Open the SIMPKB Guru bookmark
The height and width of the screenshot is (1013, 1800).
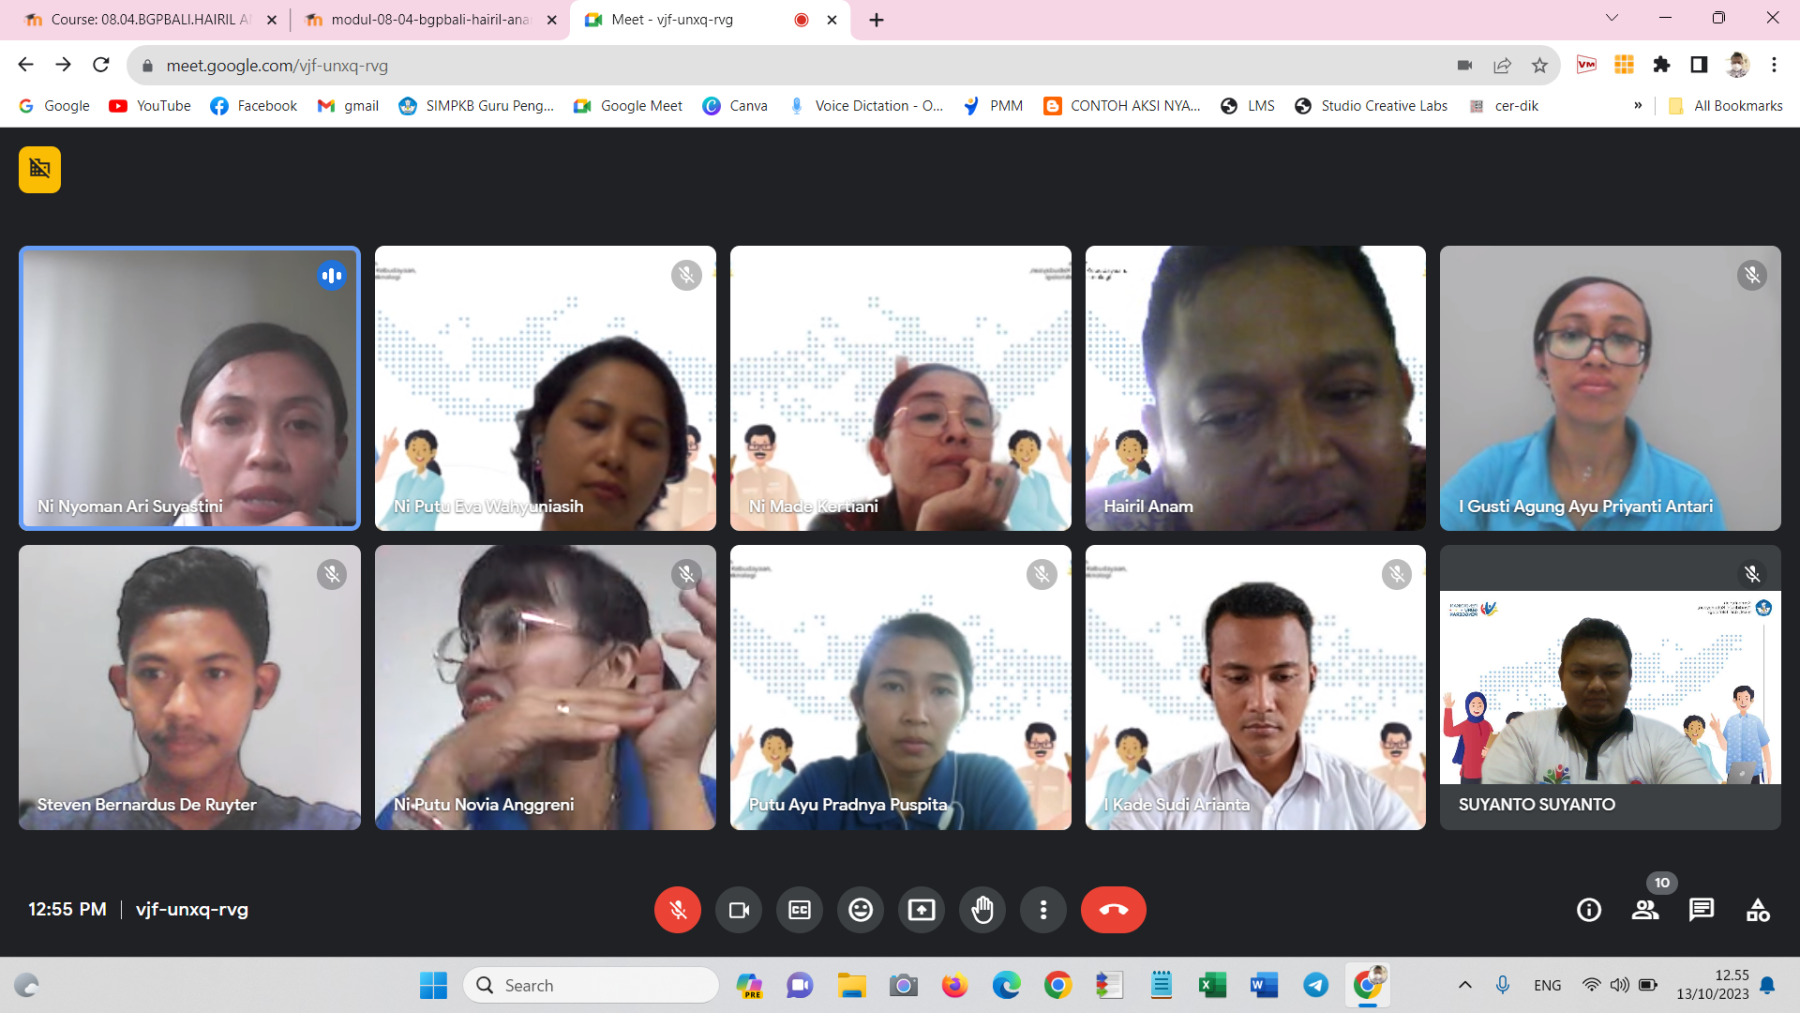476,106
